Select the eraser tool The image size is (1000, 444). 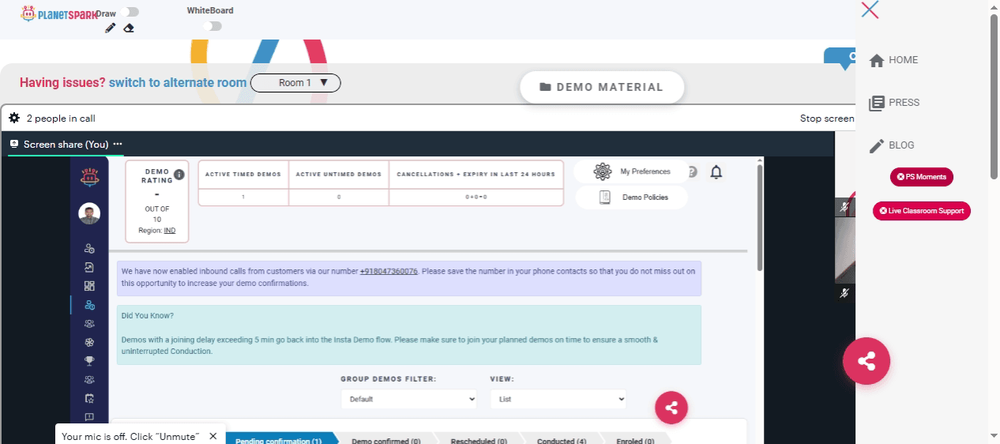pyautogui.click(x=129, y=28)
